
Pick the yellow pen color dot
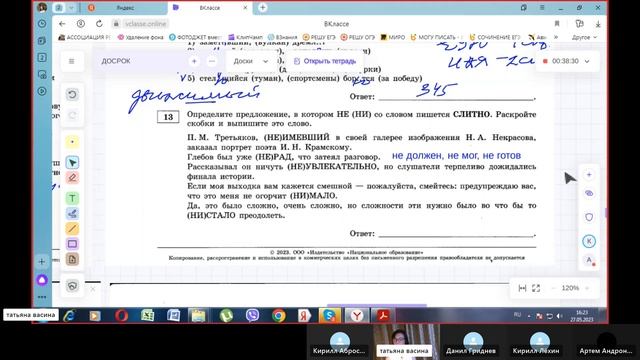click(x=72, y=142)
